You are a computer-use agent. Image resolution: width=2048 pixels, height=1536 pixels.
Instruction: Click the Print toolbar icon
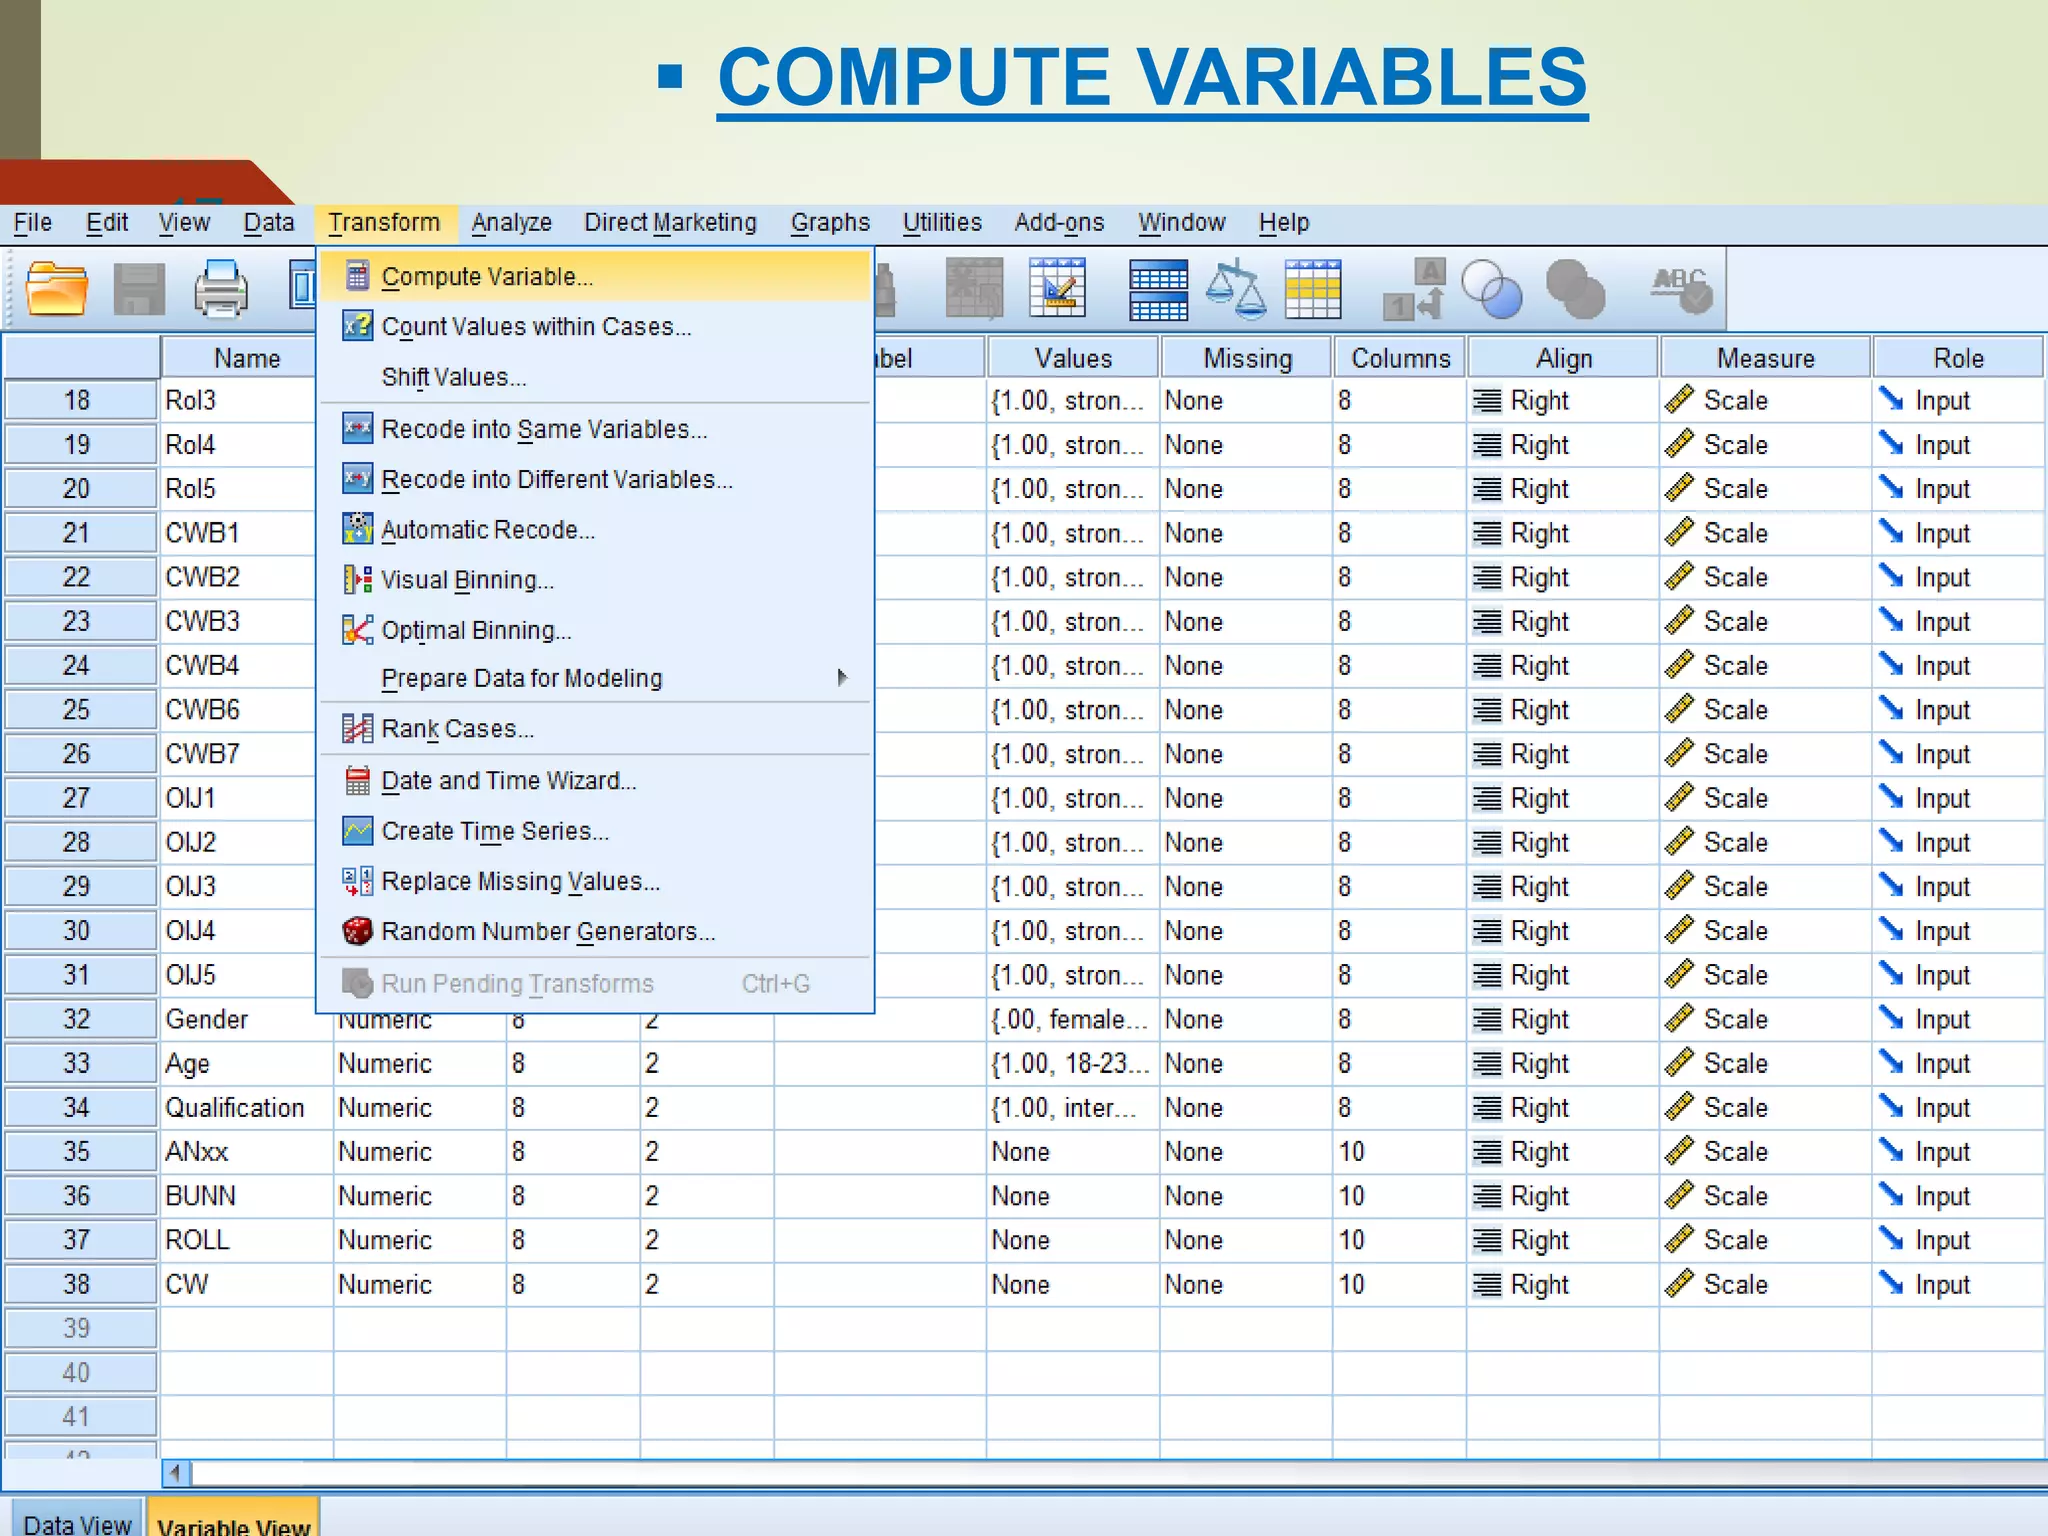pyautogui.click(x=220, y=289)
